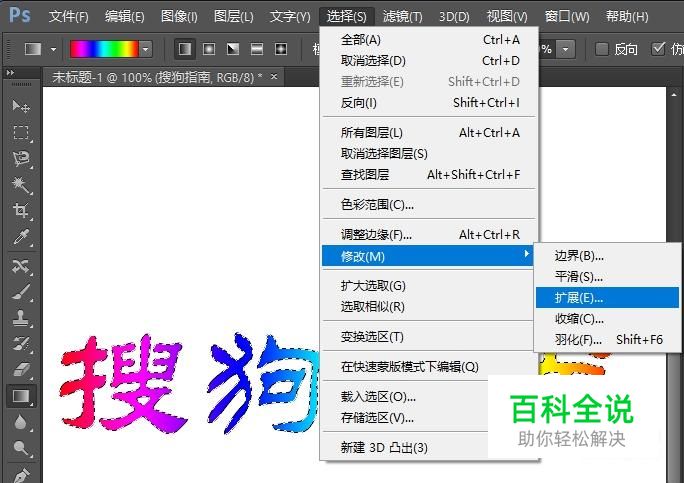Viewport: 684px width, 483px height.
Task: Open 调整边缘(F)... refine edge
Action: coord(429,235)
